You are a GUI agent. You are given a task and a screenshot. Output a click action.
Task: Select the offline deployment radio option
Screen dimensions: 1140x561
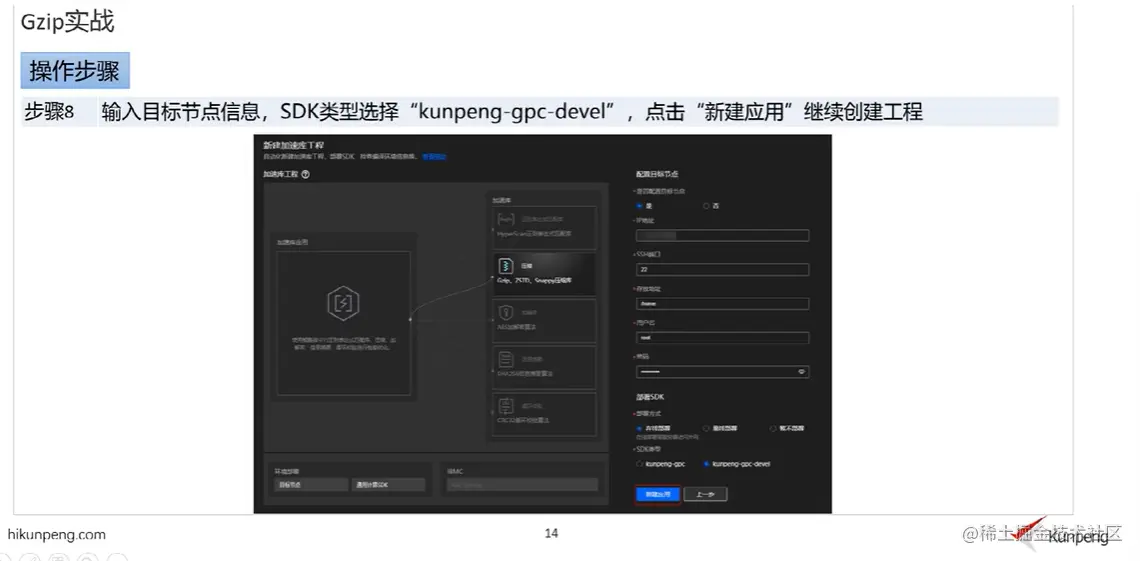pos(706,428)
